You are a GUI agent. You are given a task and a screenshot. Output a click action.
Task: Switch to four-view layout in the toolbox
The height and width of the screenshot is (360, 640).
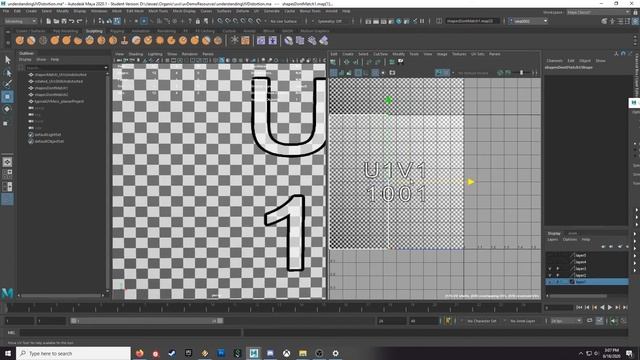(7, 174)
